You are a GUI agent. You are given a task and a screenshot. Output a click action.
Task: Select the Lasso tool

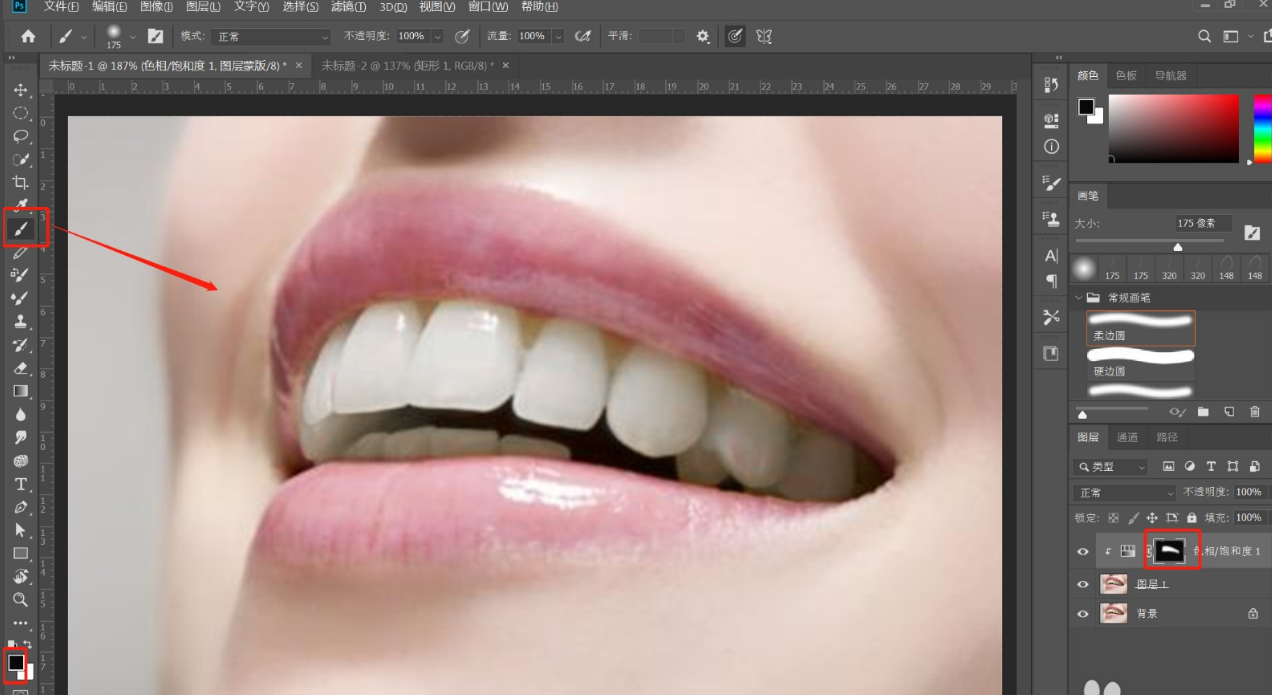point(20,136)
